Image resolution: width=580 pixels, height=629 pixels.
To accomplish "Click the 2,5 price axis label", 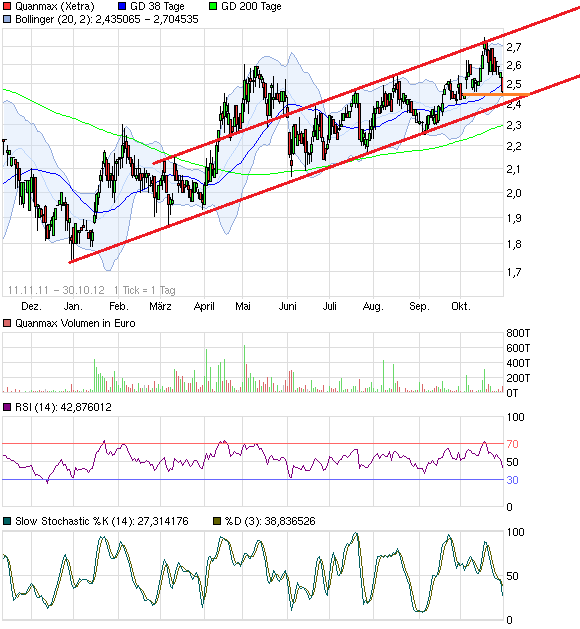I will (514, 84).
